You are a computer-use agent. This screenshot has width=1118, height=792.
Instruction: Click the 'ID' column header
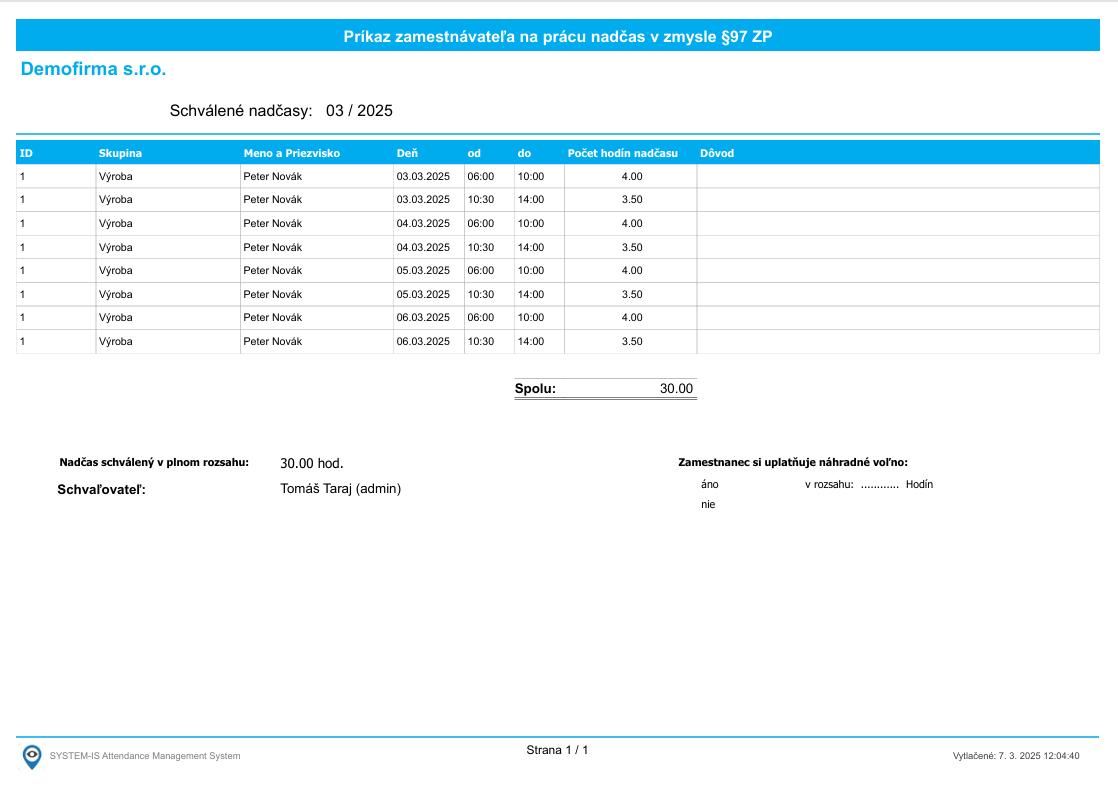(26, 153)
